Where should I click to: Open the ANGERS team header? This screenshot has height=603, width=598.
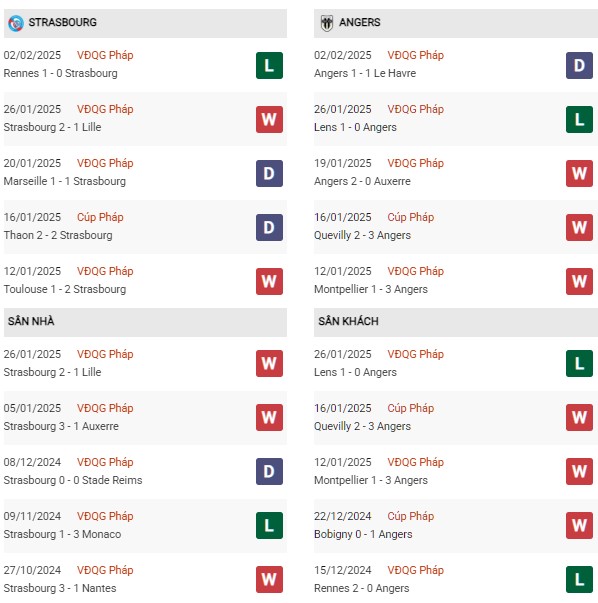tap(456, 23)
